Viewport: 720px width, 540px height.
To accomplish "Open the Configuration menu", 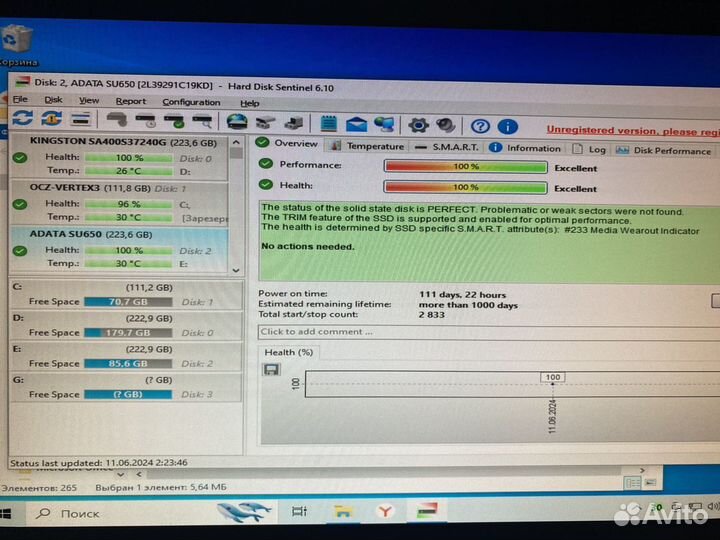I will point(191,102).
